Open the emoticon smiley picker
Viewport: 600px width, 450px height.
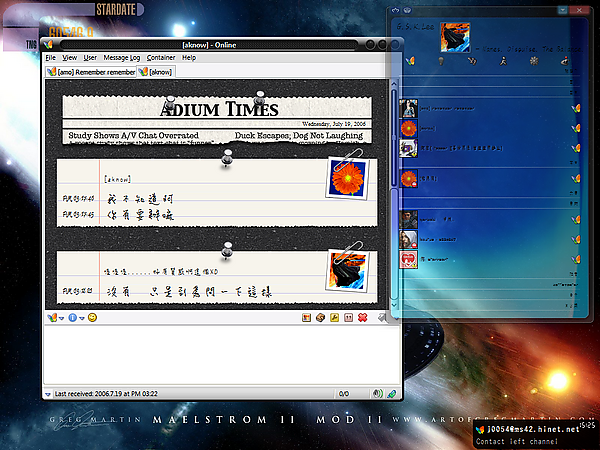92,317
